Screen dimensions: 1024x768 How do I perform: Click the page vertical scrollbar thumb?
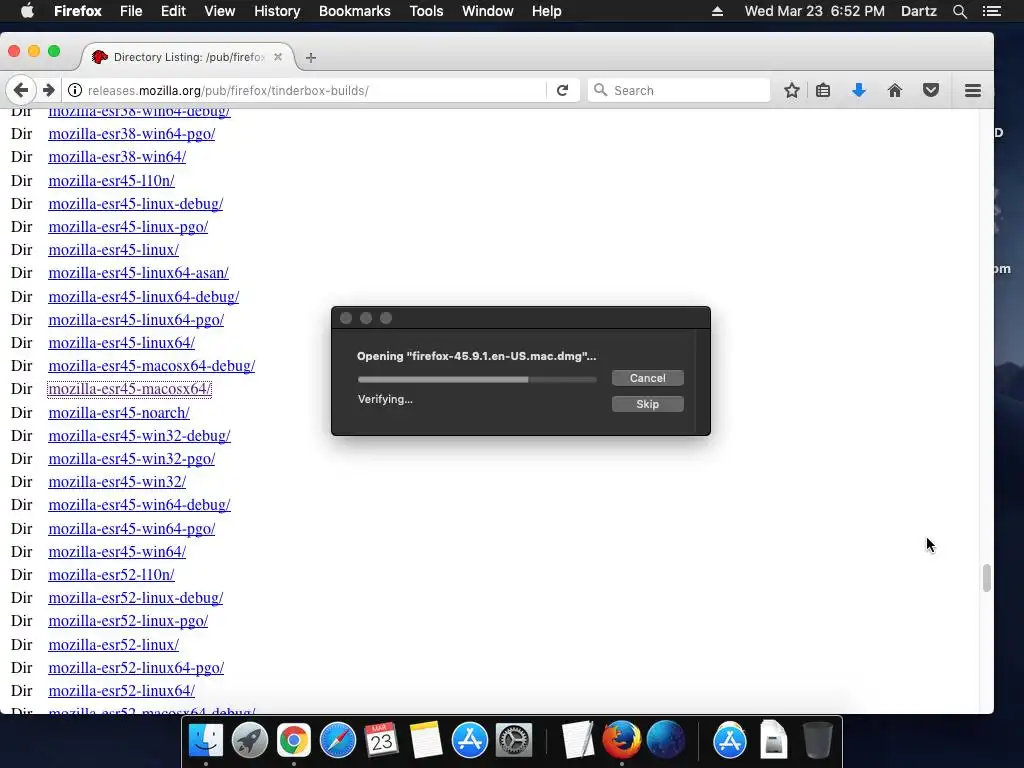pyautogui.click(x=986, y=578)
